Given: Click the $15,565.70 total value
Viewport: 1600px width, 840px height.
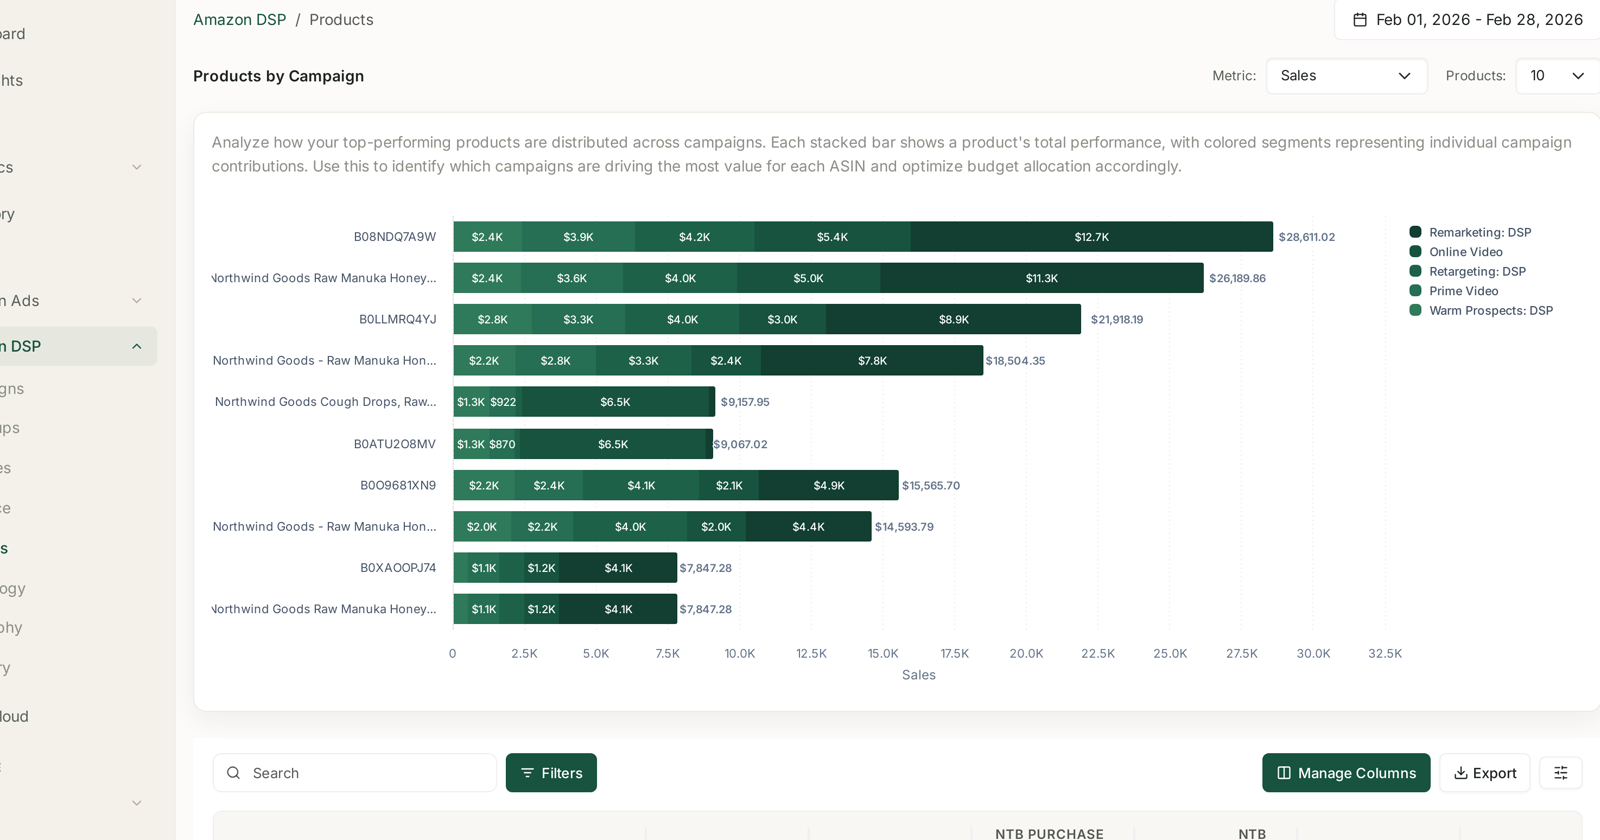Looking at the screenshot, I should click(931, 485).
